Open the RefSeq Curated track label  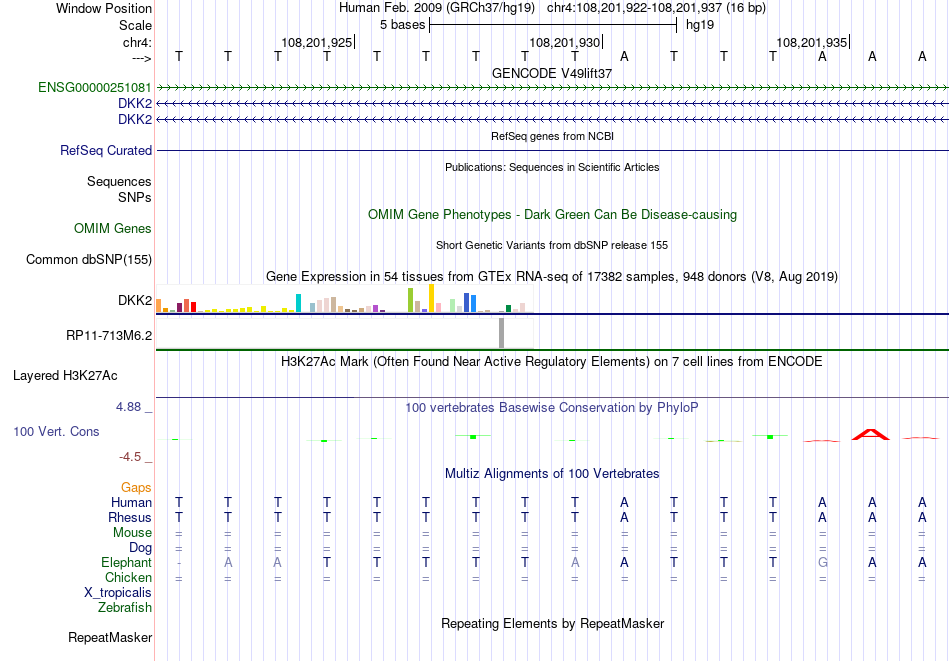(x=106, y=150)
